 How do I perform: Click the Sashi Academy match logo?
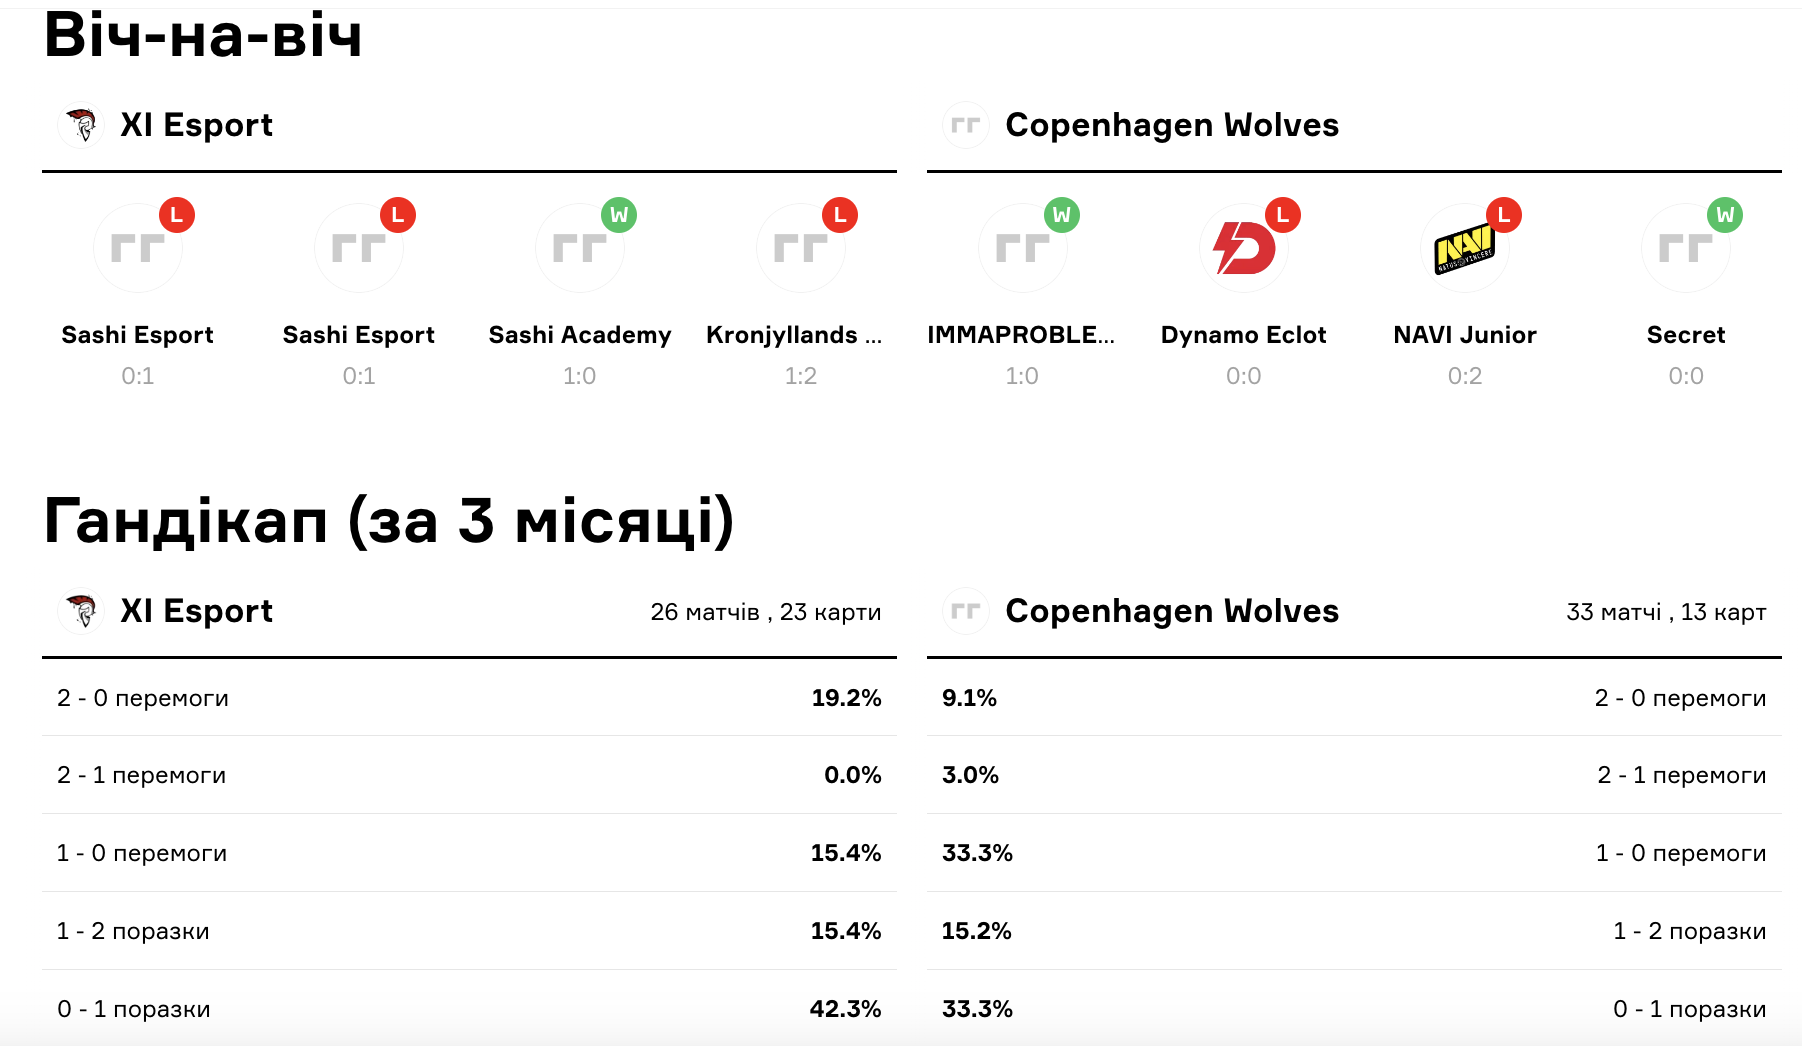(580, 248)
